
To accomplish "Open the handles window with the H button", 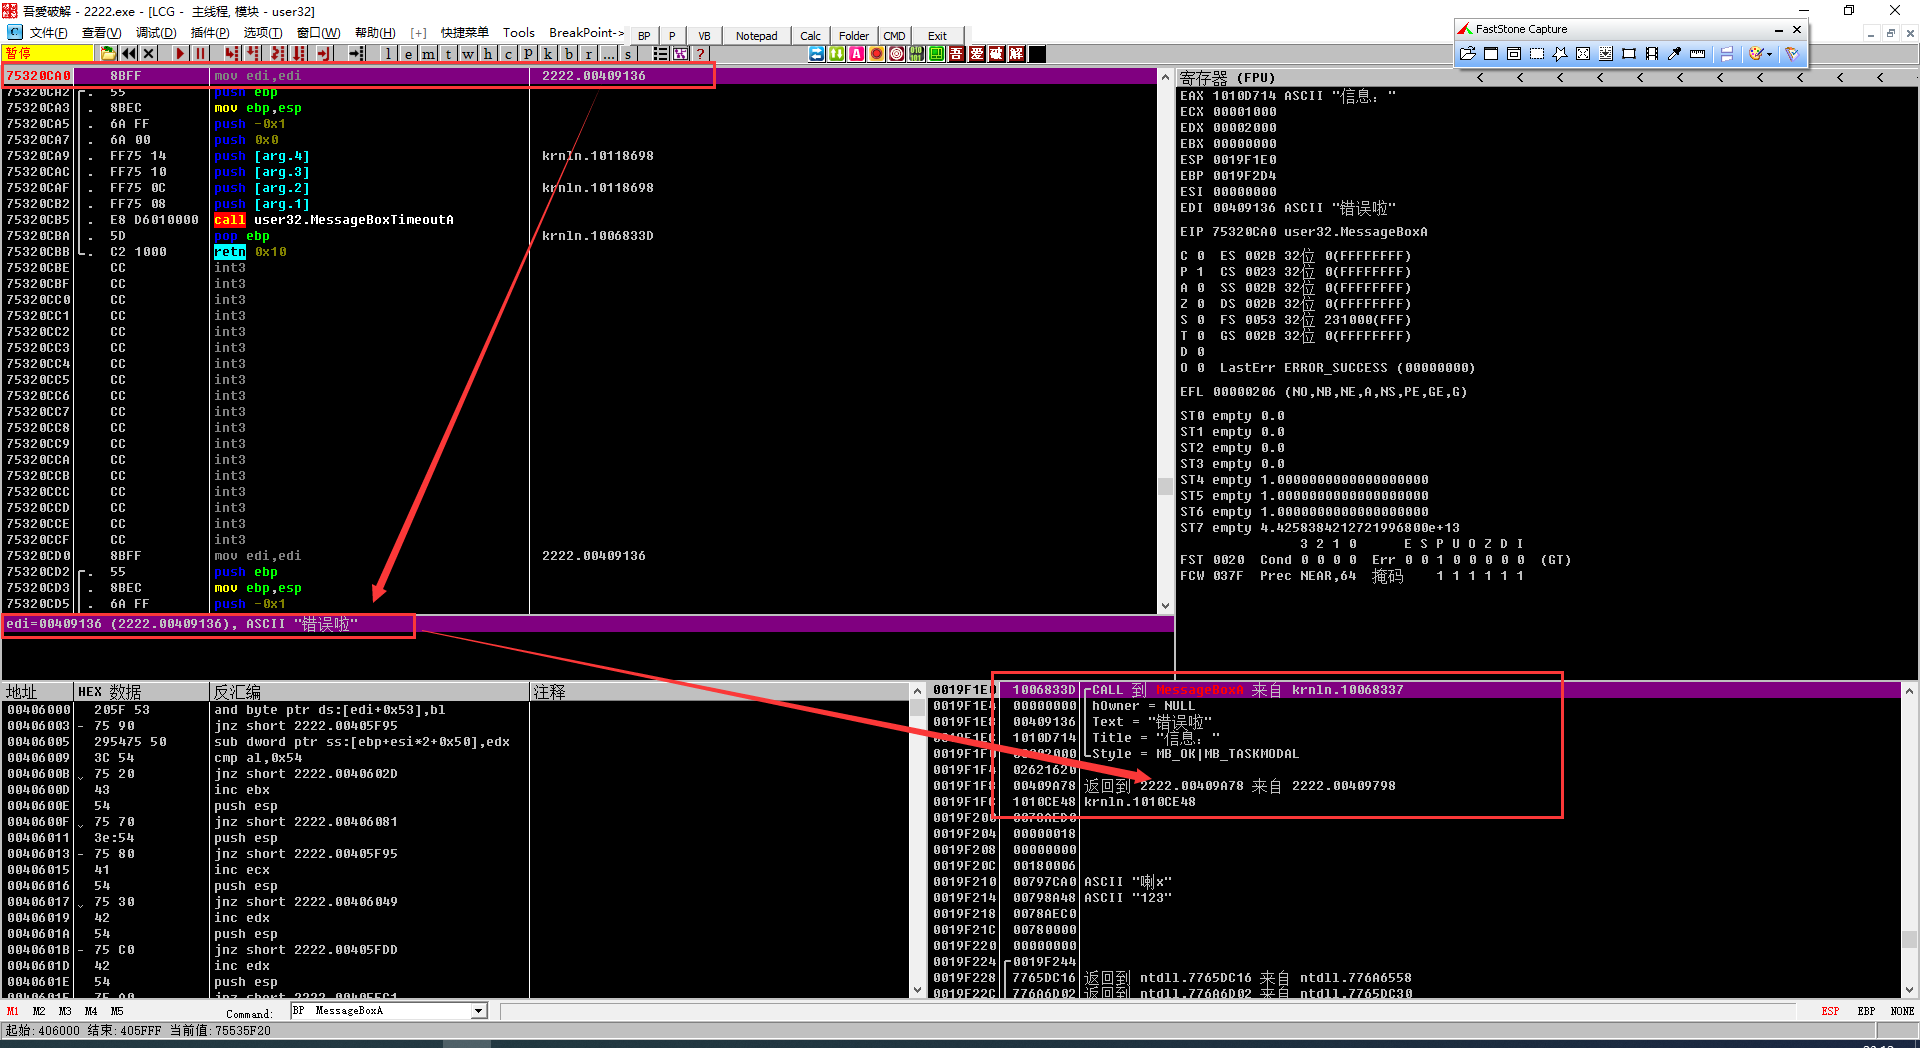I will (488, 53).
